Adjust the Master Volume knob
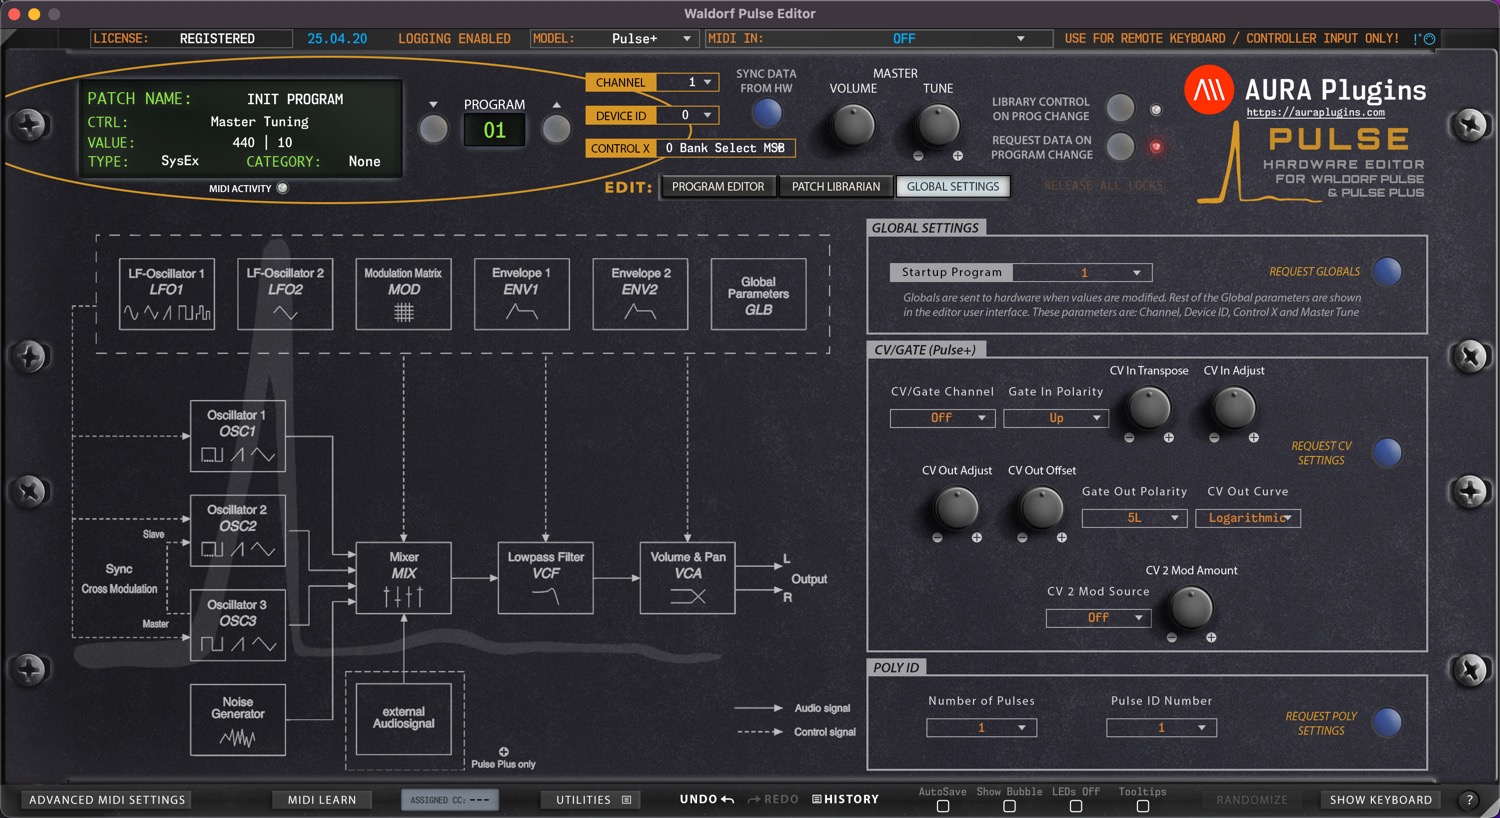 click(x=853, y=125)
